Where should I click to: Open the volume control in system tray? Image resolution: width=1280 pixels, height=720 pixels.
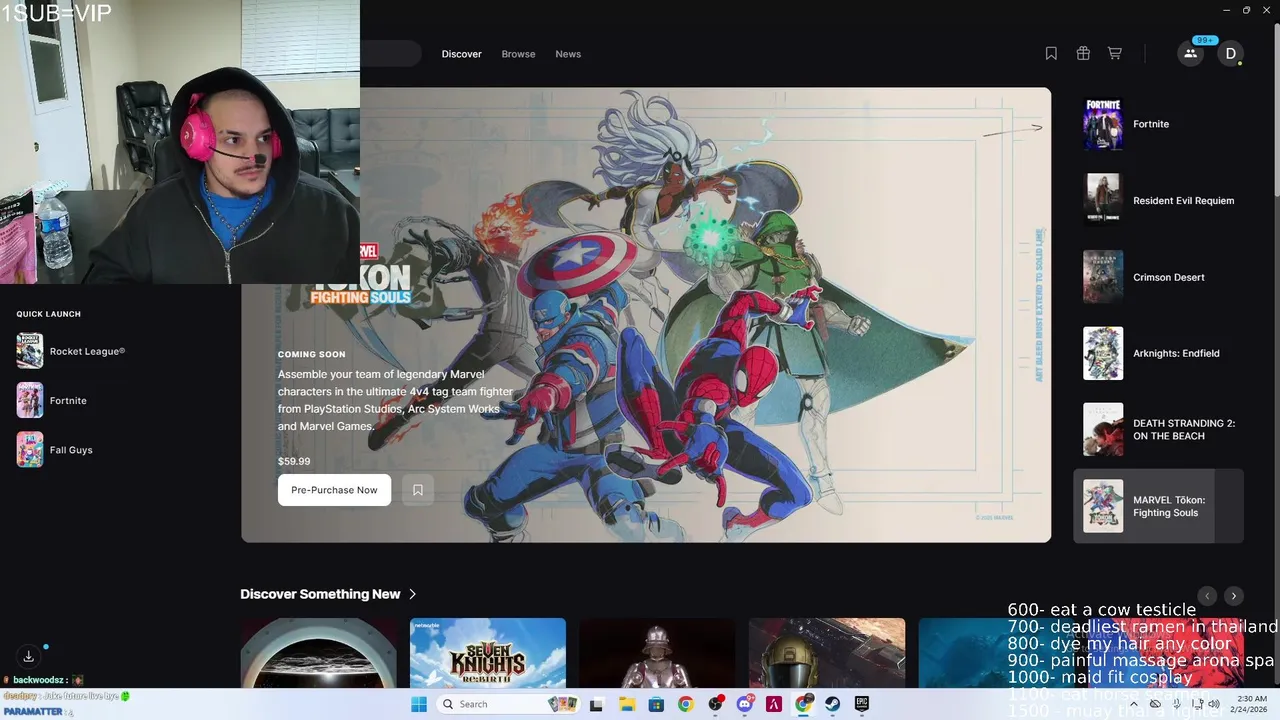pyautogui.click(x=1214, y=704)
